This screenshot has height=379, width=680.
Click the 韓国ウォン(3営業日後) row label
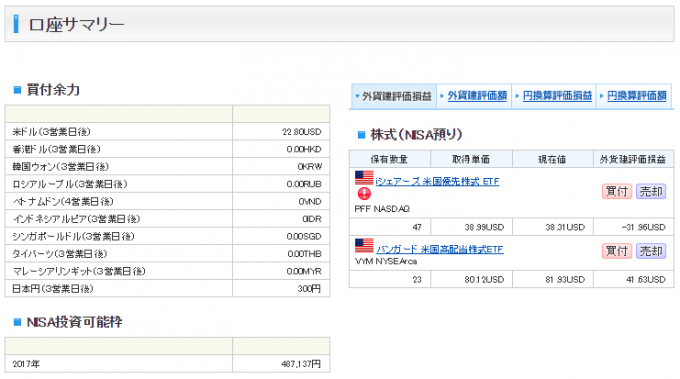point(61,167)
